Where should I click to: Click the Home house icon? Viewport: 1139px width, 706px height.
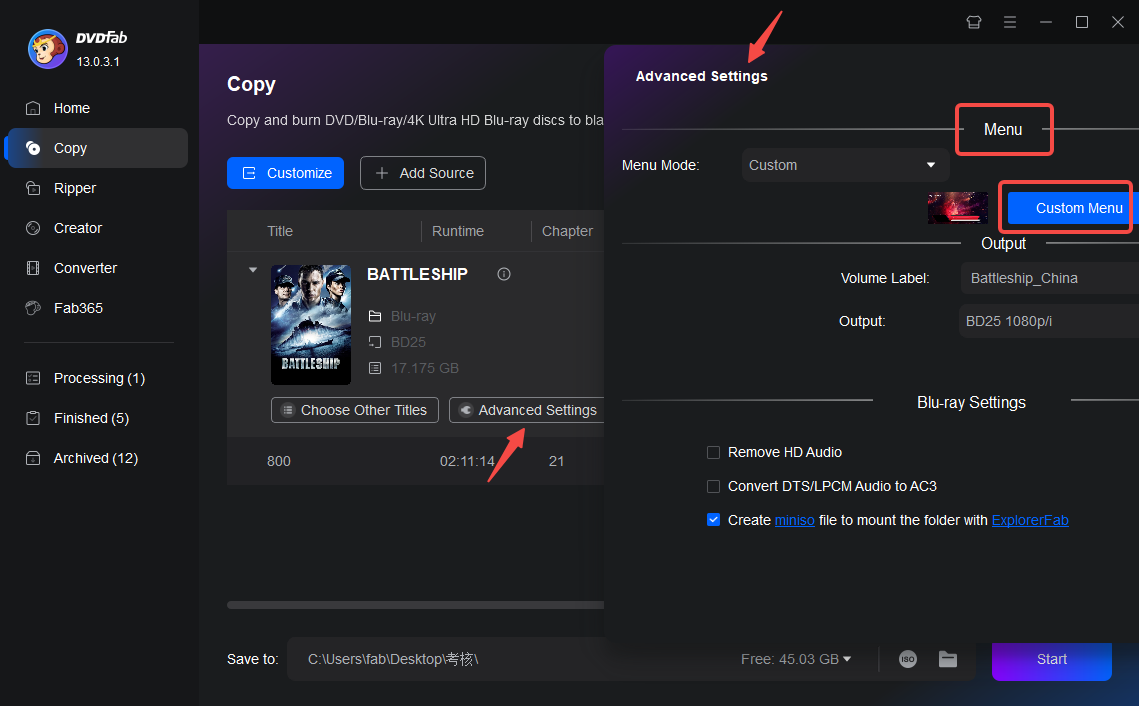pyautogui.click(x=33, y=108)
